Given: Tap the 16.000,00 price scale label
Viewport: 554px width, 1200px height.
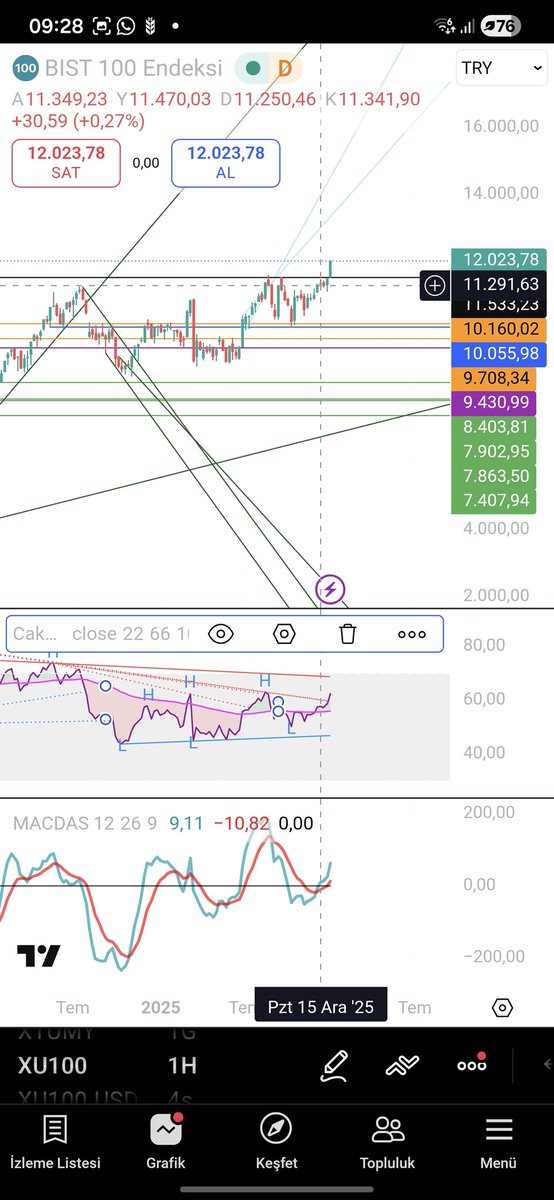Looking at the screenshot, I should pos(500,126).
